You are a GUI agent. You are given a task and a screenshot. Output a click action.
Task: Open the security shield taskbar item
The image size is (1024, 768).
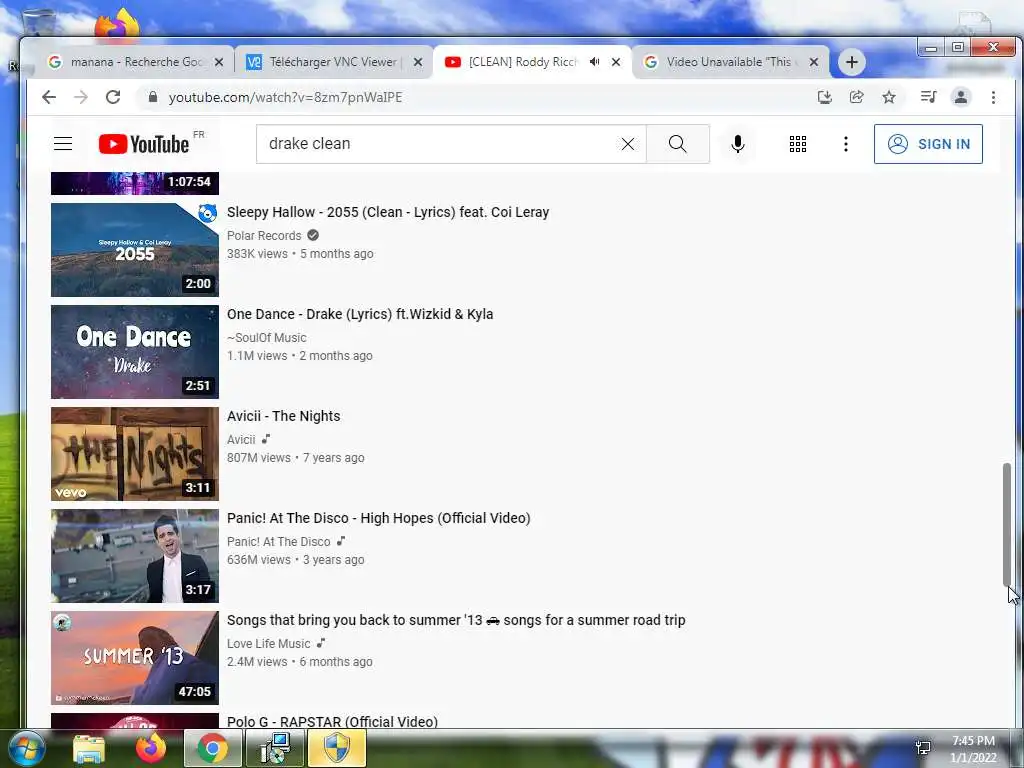[337, 748]
